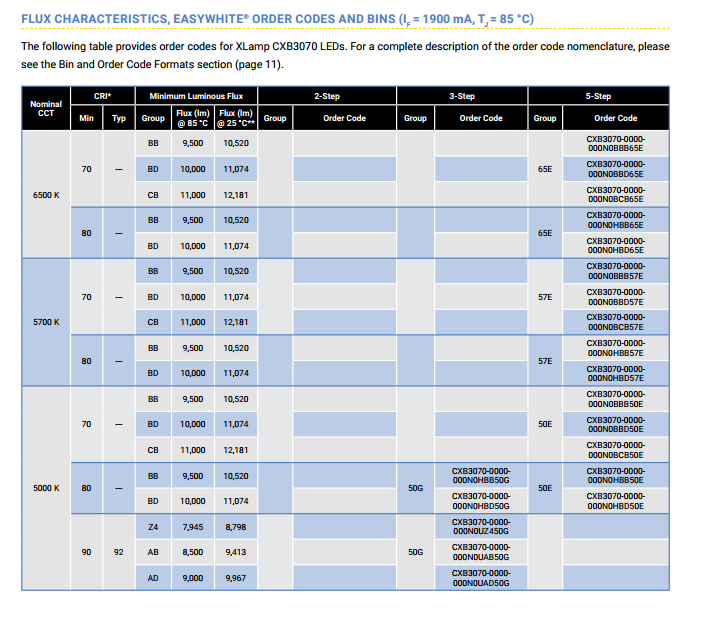Click the "8,798" flux value
Screen dimensions: 707x619
tap(236, 527)
